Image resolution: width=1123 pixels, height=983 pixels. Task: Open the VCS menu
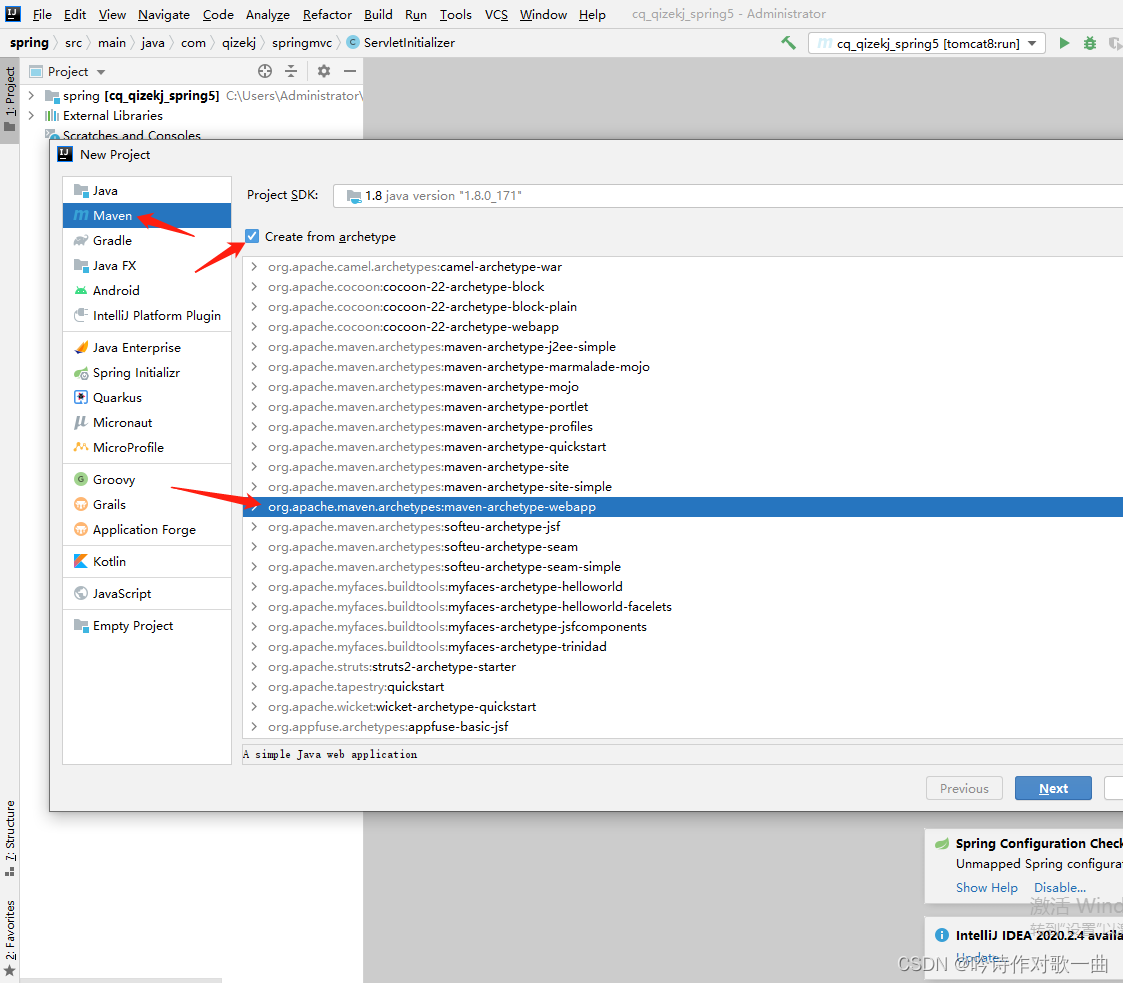click(x=496, y=14)
